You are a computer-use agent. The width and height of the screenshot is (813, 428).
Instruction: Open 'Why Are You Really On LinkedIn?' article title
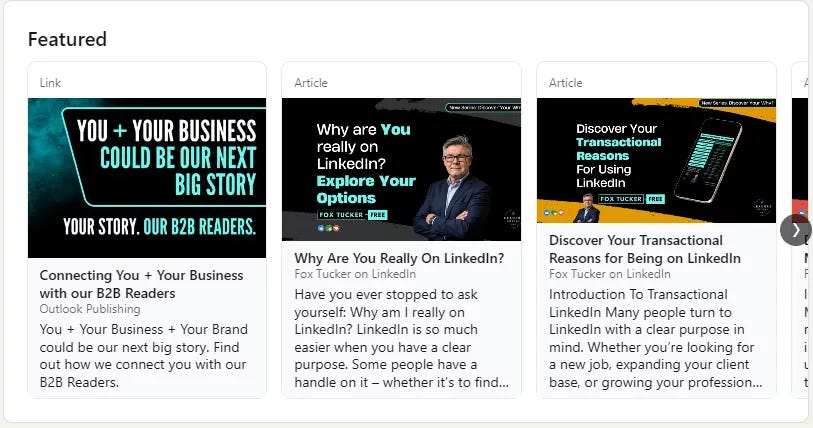(x=399, y=258)
